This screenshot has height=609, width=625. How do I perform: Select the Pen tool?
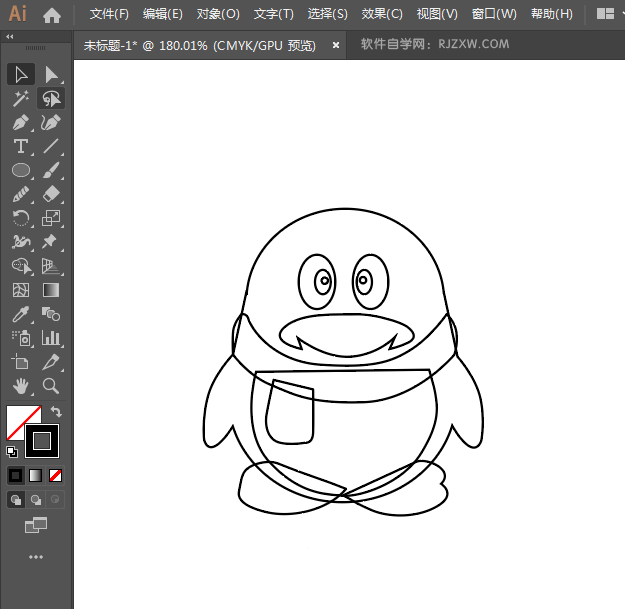click(x=20, y=122)
